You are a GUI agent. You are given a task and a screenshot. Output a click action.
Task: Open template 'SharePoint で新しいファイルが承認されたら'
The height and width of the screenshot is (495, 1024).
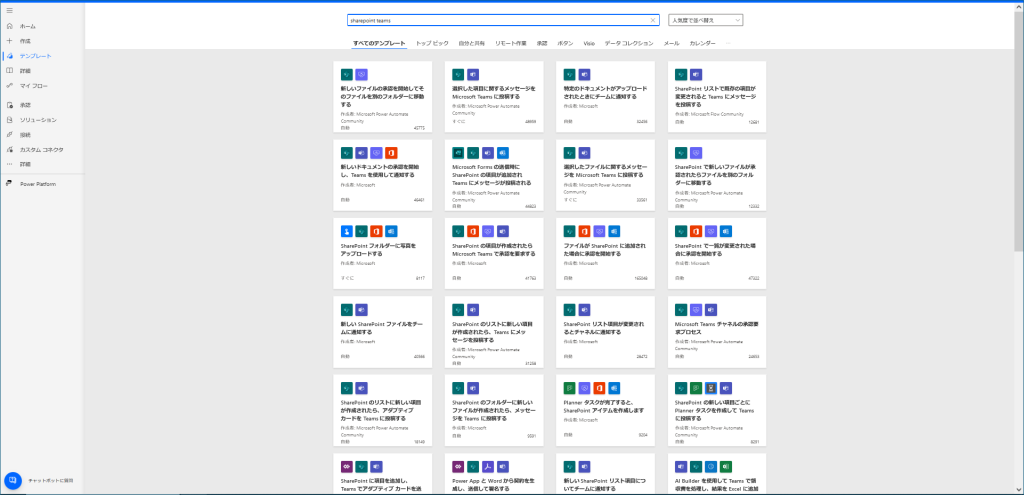point(717,175)
